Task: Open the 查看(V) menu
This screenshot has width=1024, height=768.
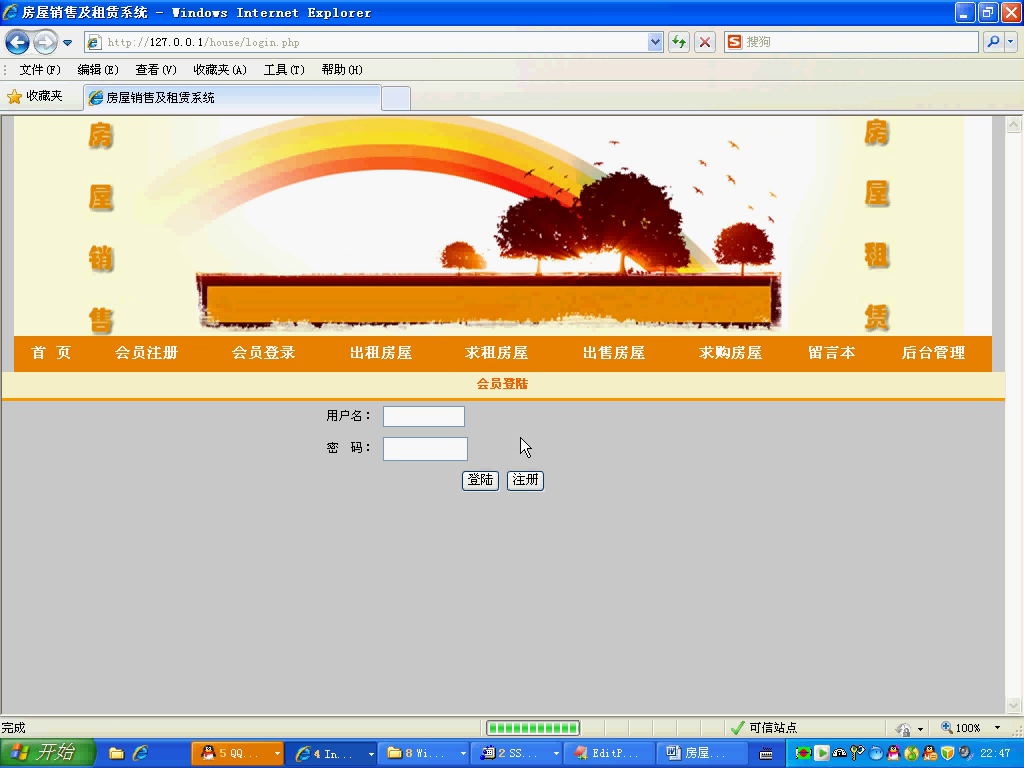Action: (156, 70)
